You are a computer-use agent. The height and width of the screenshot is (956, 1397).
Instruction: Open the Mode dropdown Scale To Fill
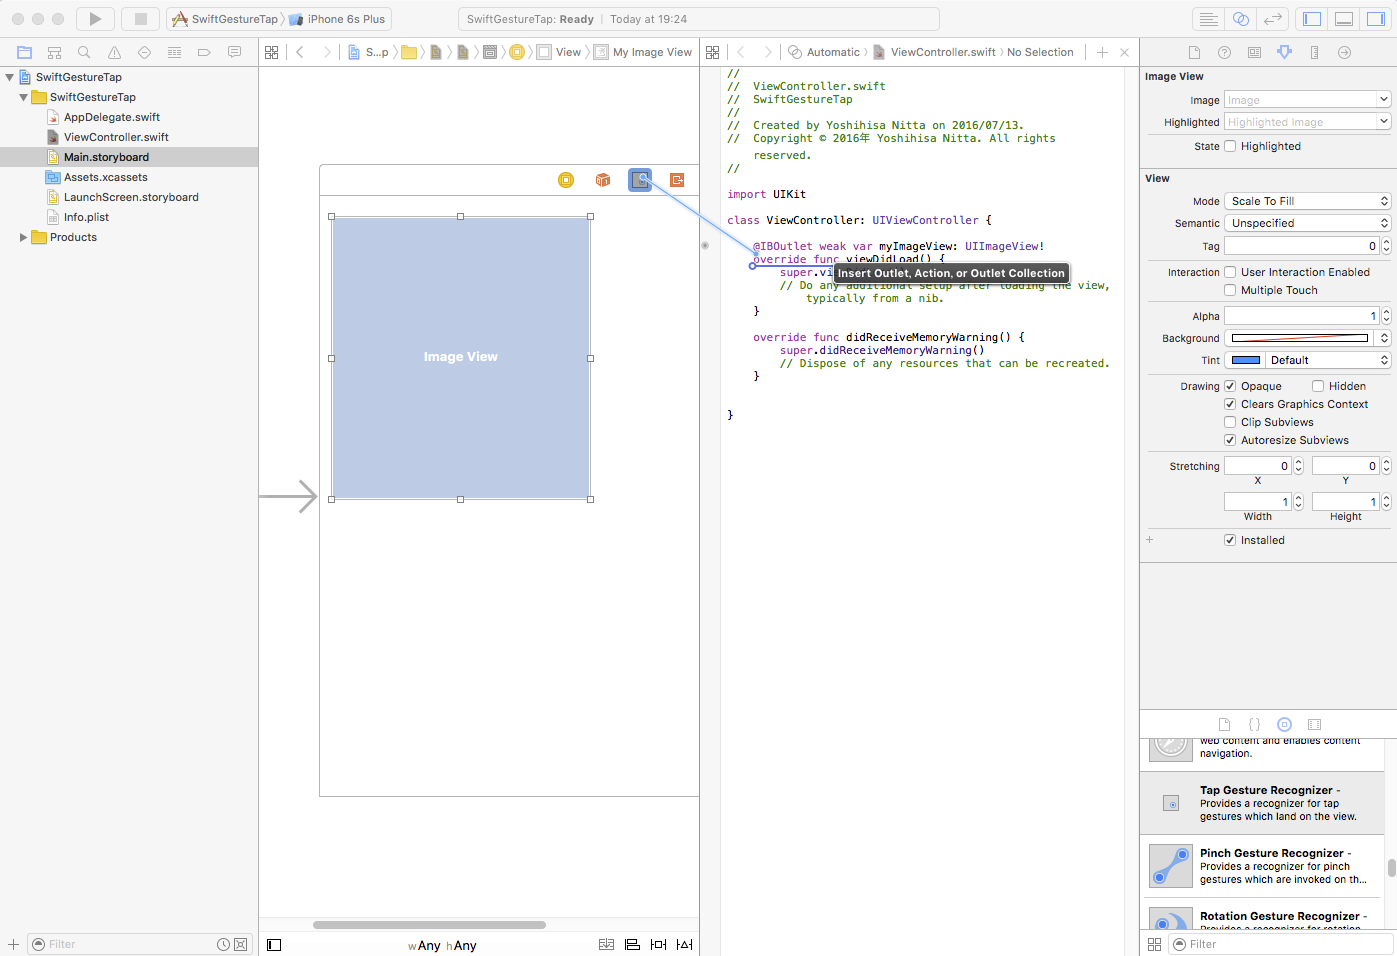(x=1307, y=201)
